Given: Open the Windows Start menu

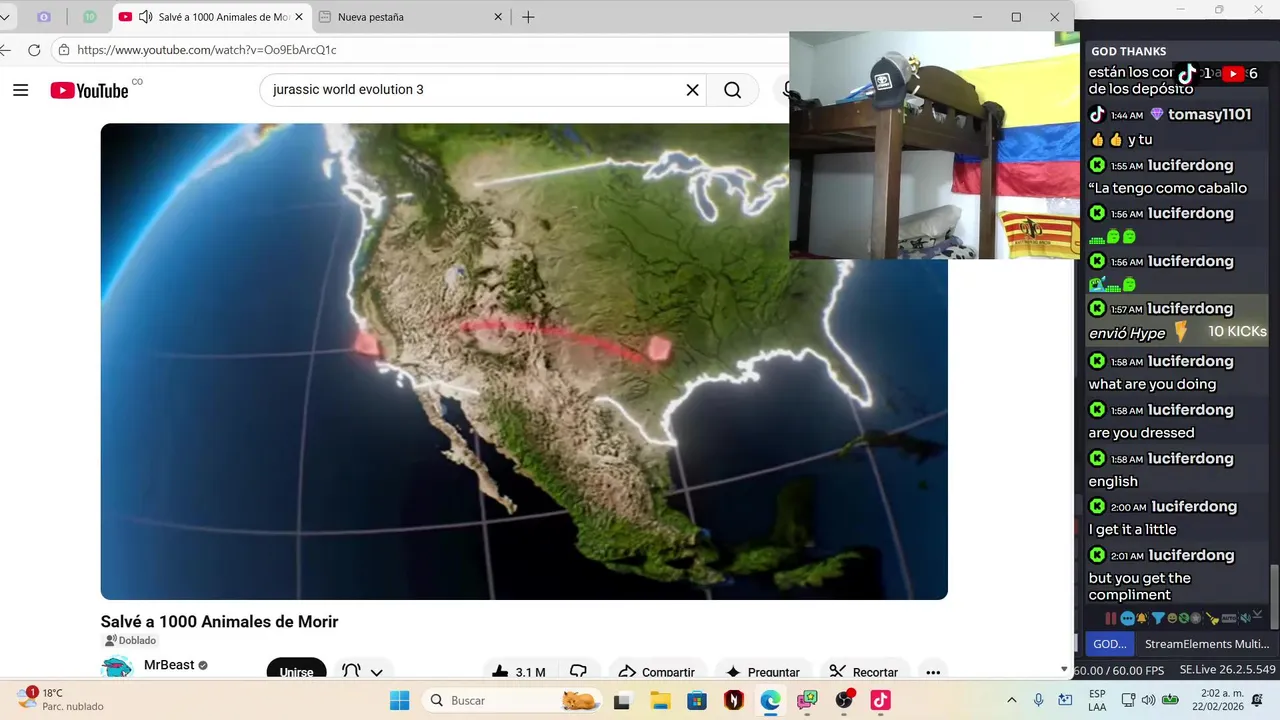Looking at the screenshot, I should point(400,700).
